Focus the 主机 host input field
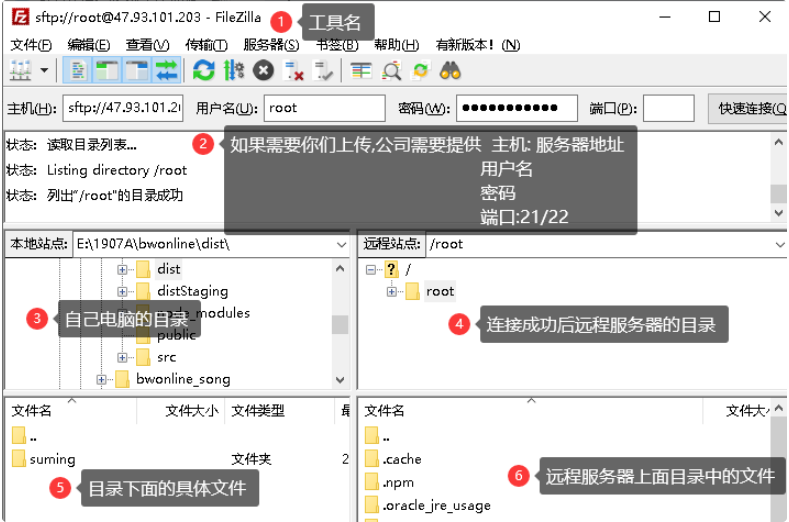789x522 pixels. pyautogui.click(x=123, y=108)
